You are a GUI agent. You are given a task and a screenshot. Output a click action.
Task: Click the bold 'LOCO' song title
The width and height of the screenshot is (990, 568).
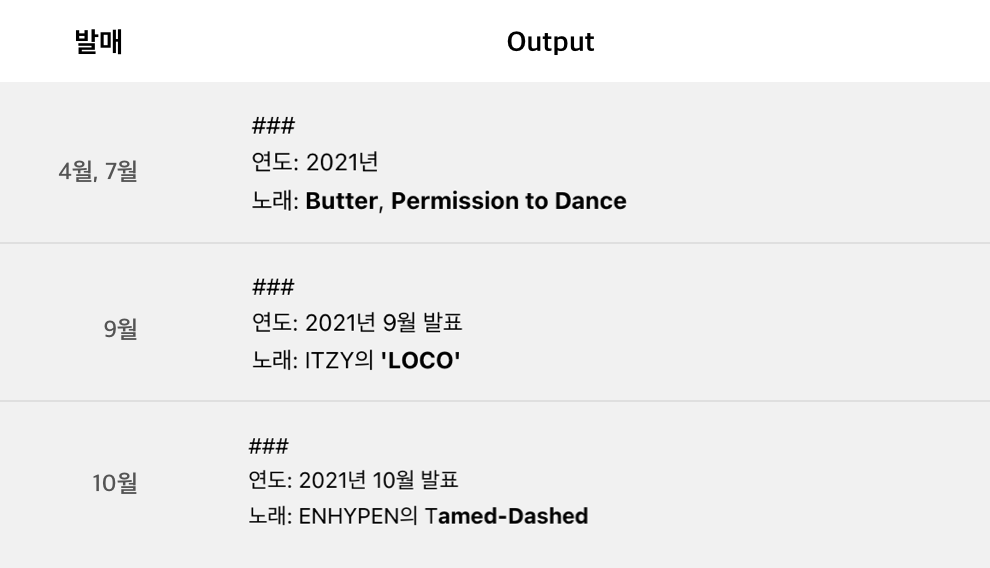coord(420,360)
